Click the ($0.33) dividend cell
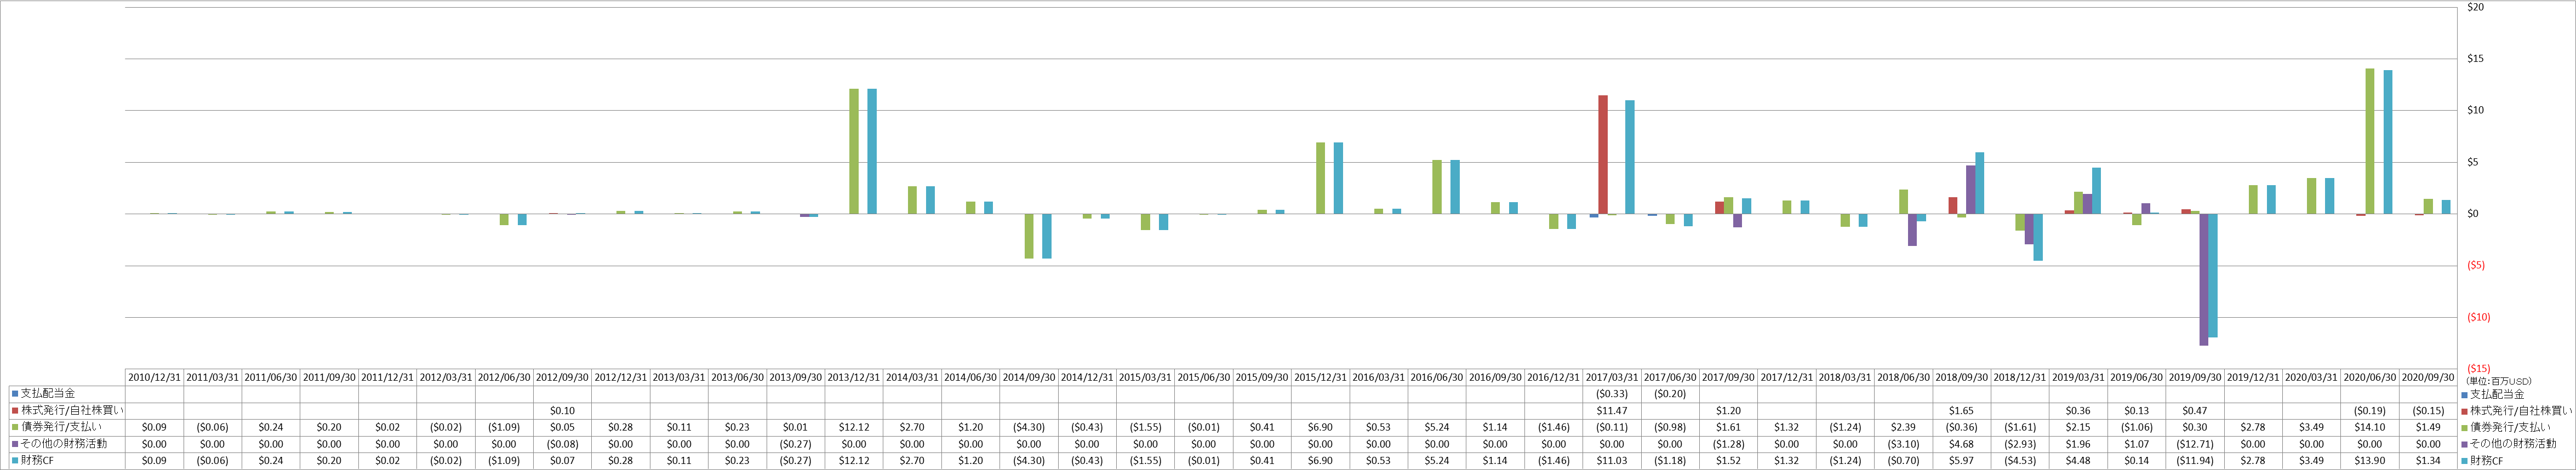The image size is (2576, 470). (1612, 394)
